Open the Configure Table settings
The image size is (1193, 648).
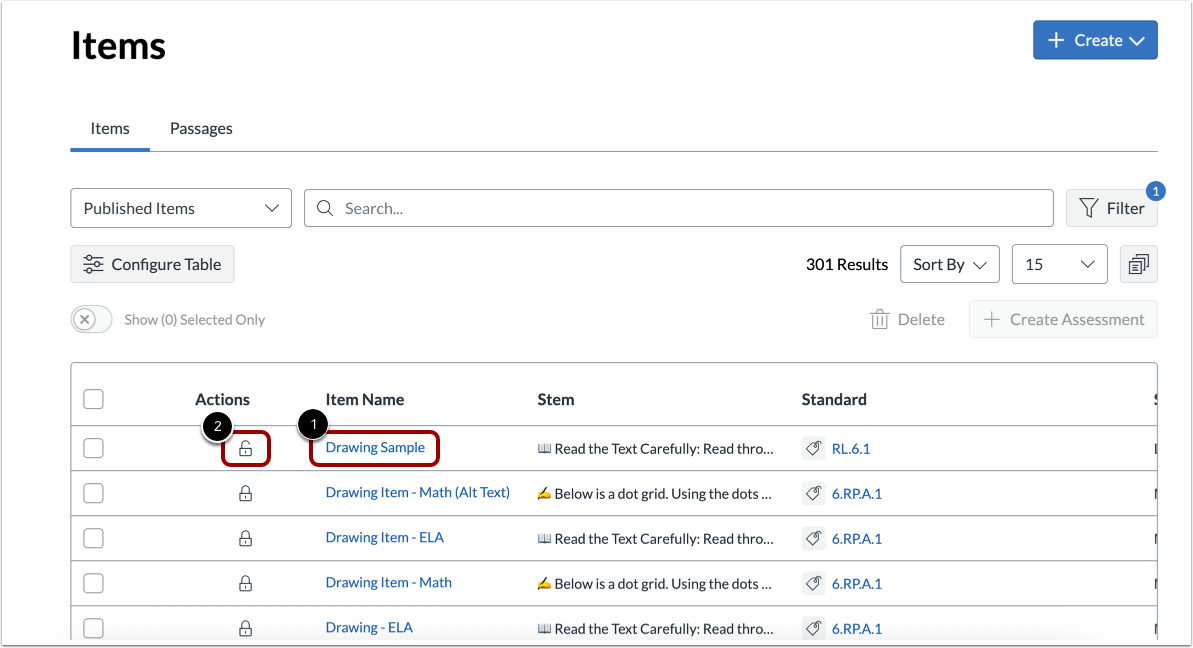pos(152,265)
